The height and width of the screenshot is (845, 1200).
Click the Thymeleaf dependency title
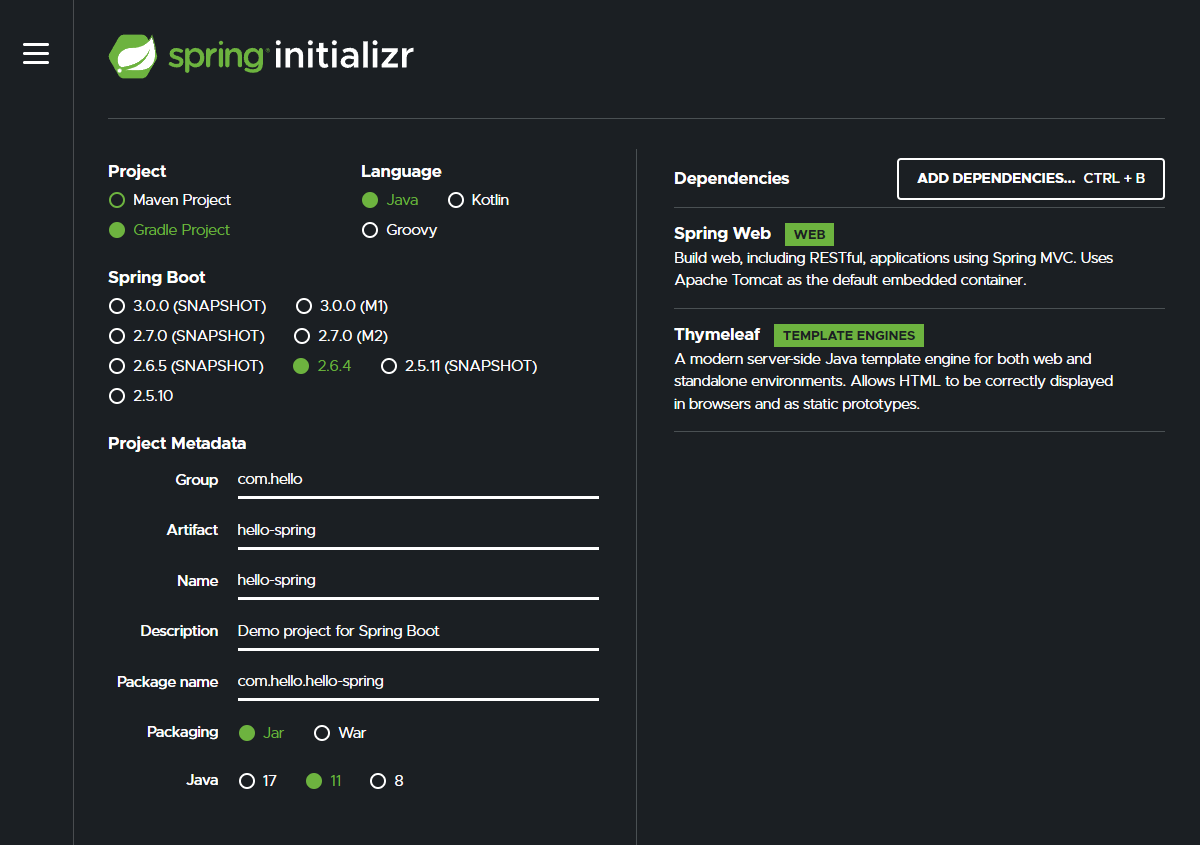[717, 335]
